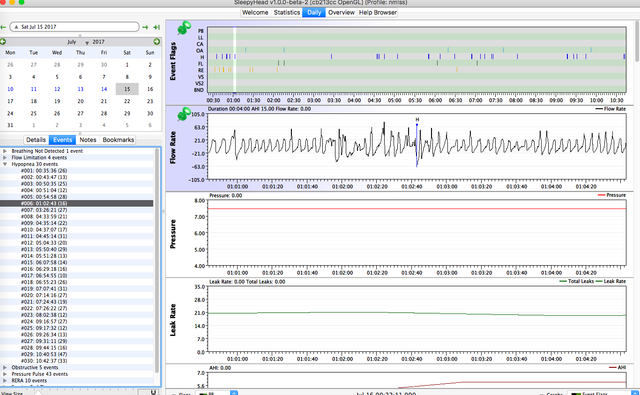The image size is (640, 395).
Task: Expand RERA 10 events
Action: (x=5, y=380)
